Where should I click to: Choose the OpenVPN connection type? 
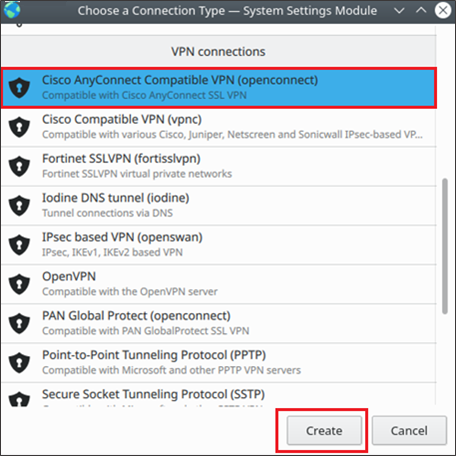point(219,284)
